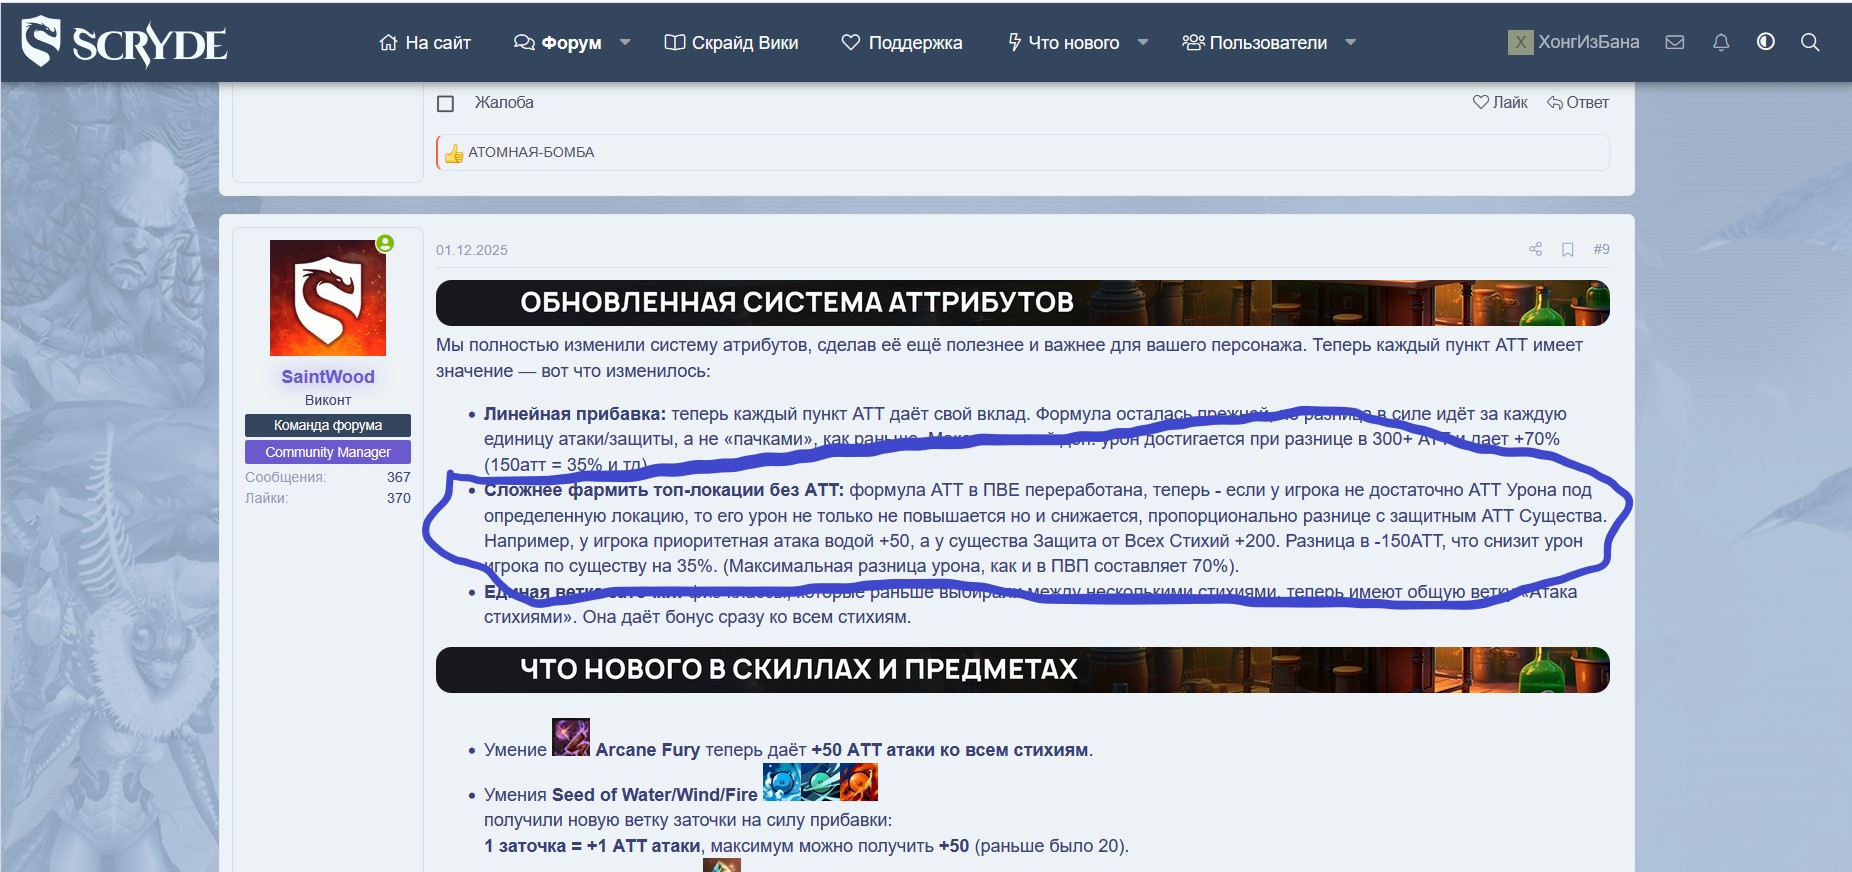
Task: Expand the Форум dropdown arrow
Action: click(x=625, y=42)
